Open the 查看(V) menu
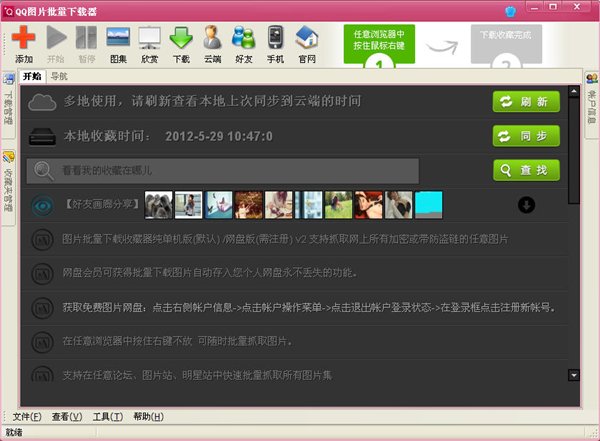The image size is (600, 441). [x=67, y=416]
